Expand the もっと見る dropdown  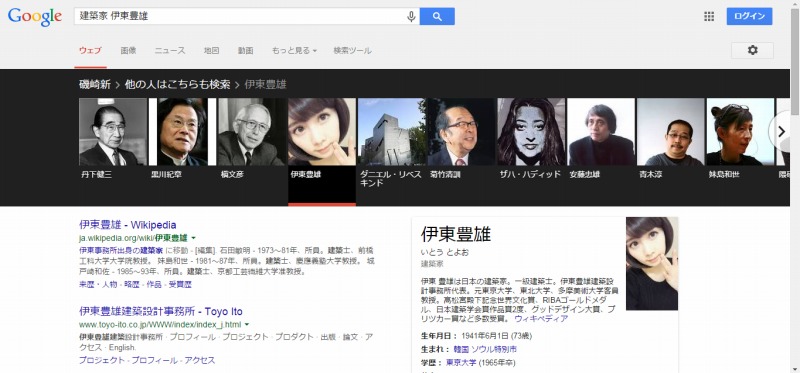pyautogui.click(x=294, y=51)
